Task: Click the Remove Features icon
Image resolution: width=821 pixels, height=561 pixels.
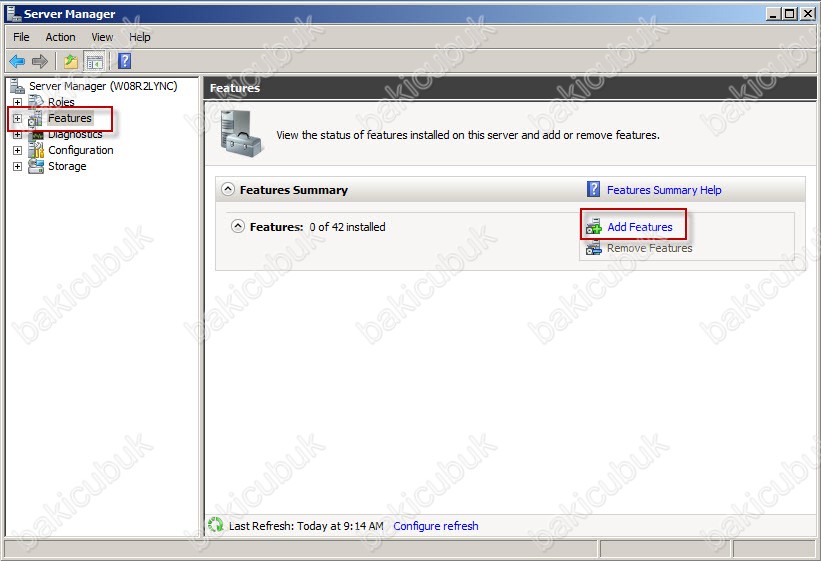Action: (594, 248)
